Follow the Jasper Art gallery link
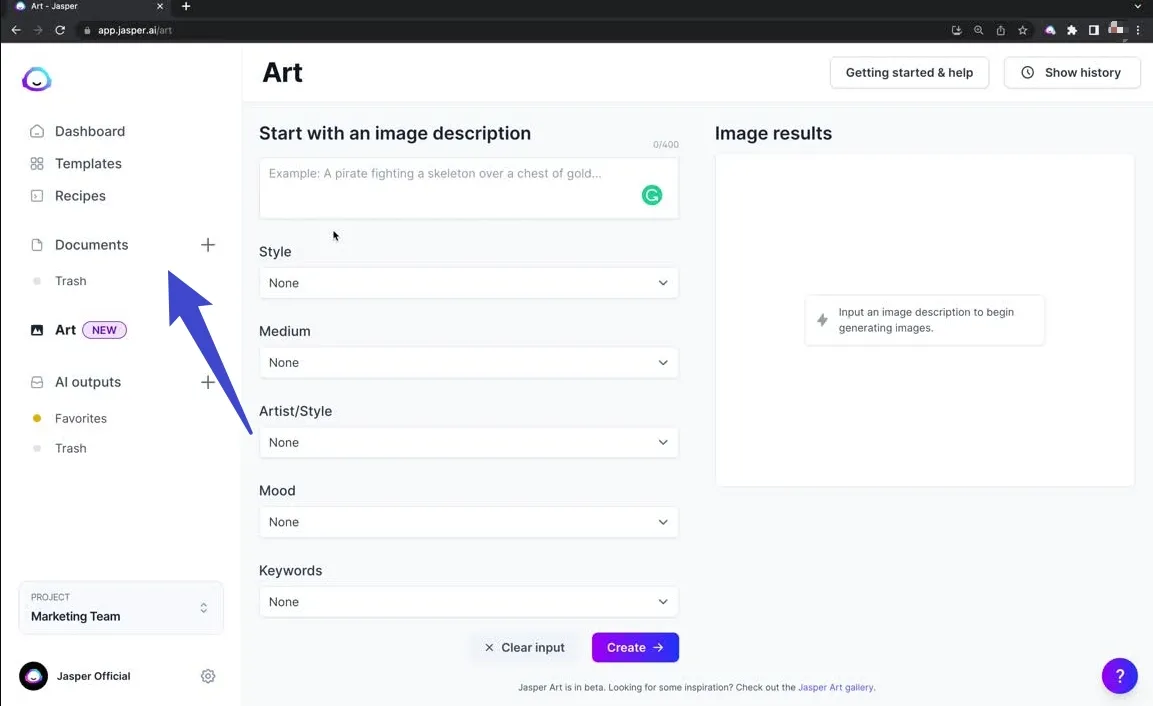The width and height of the screenshot is (1153, 706). (835, 688)
